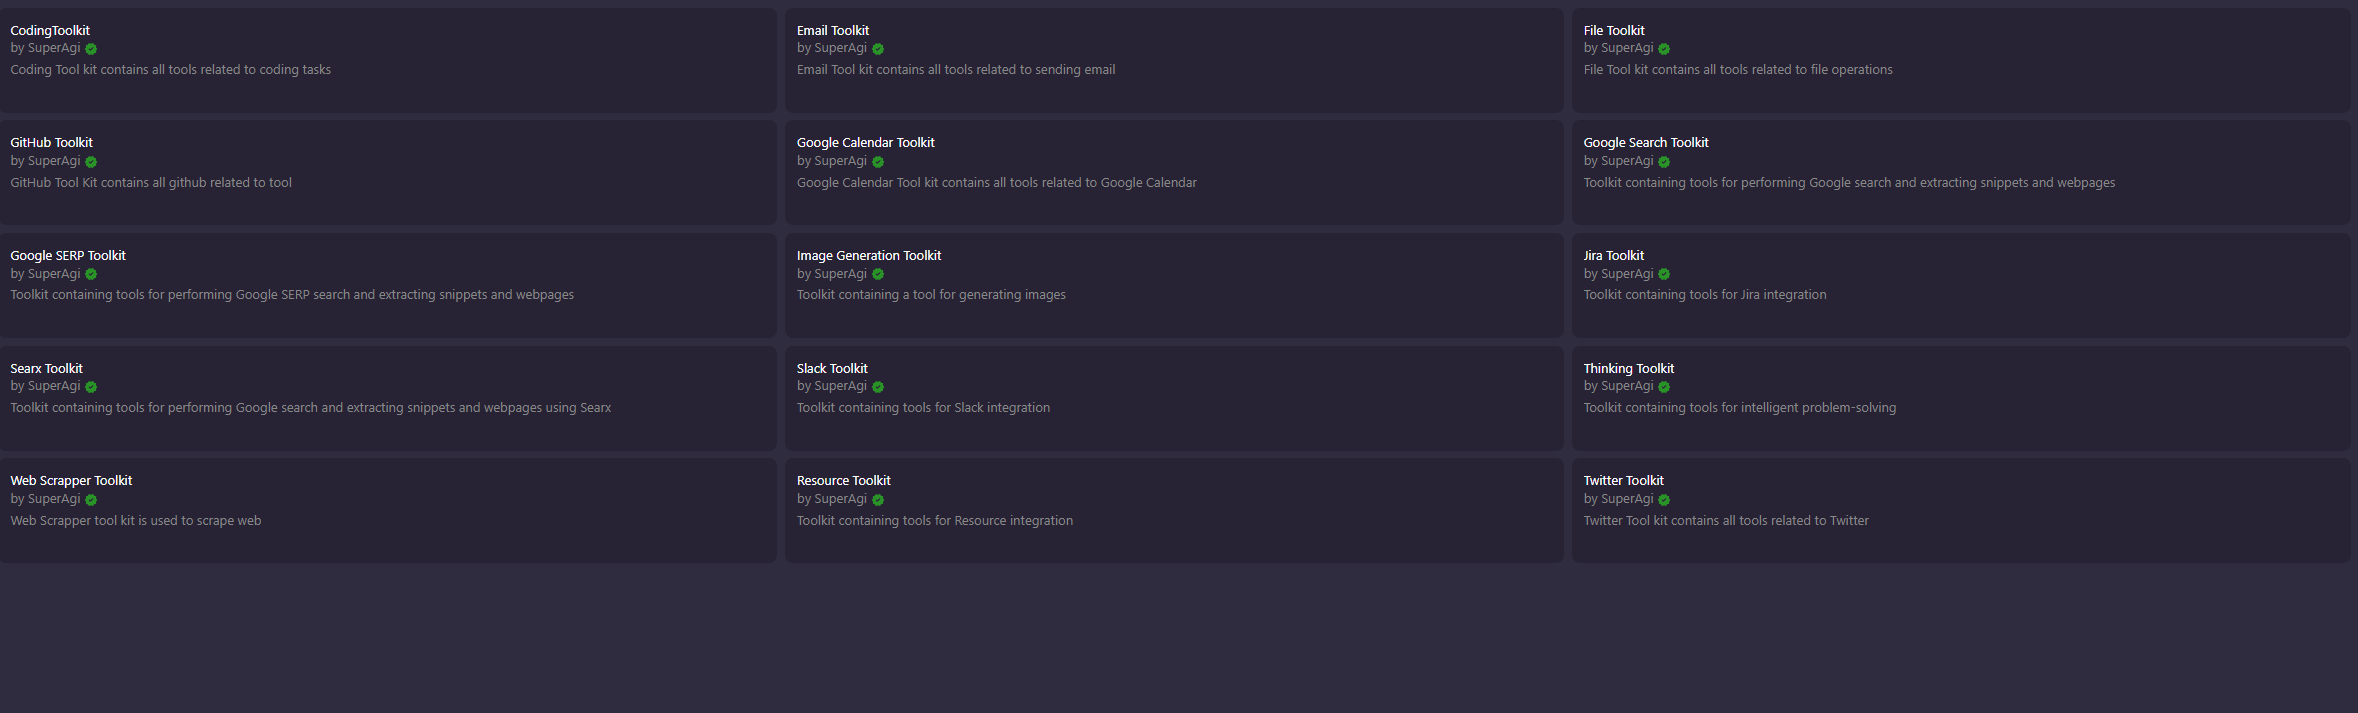Image resolution: width=2358 pixels, height=713 pixels.
Task: Click verified icon on Twitter Toolkit card
Action: (1664, 500)
